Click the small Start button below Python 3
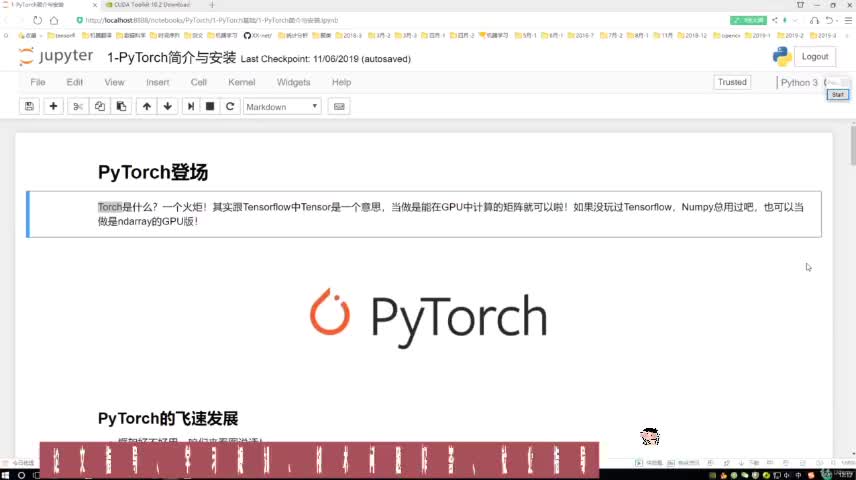This screenshot has height=480, width=856. (x=838, y=95)
